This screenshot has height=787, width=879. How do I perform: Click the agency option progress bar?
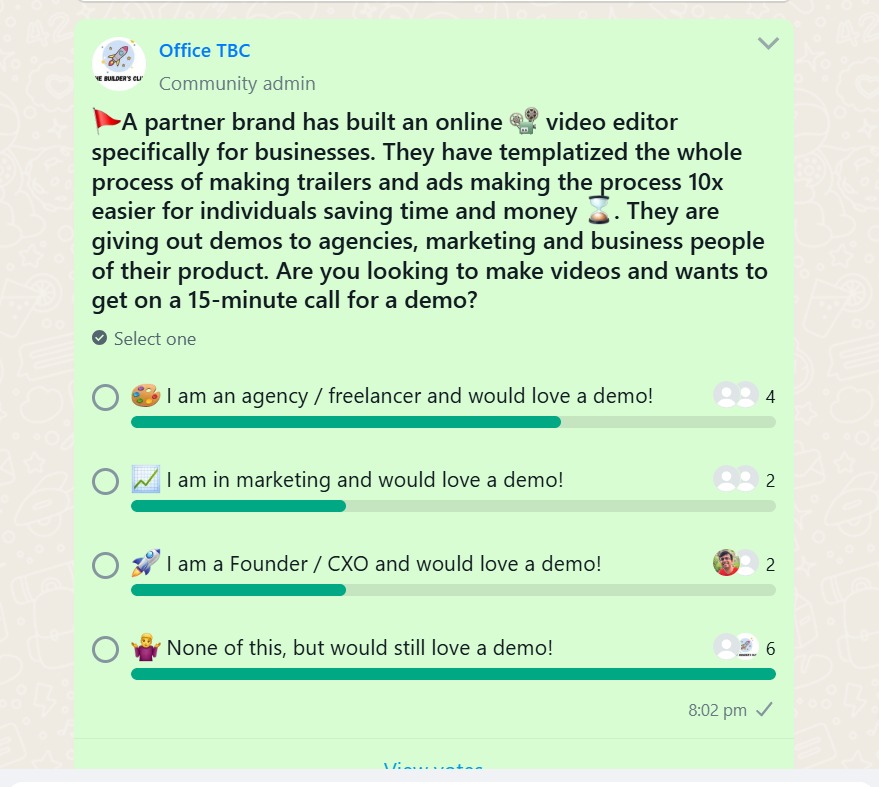tap(453, 422)
